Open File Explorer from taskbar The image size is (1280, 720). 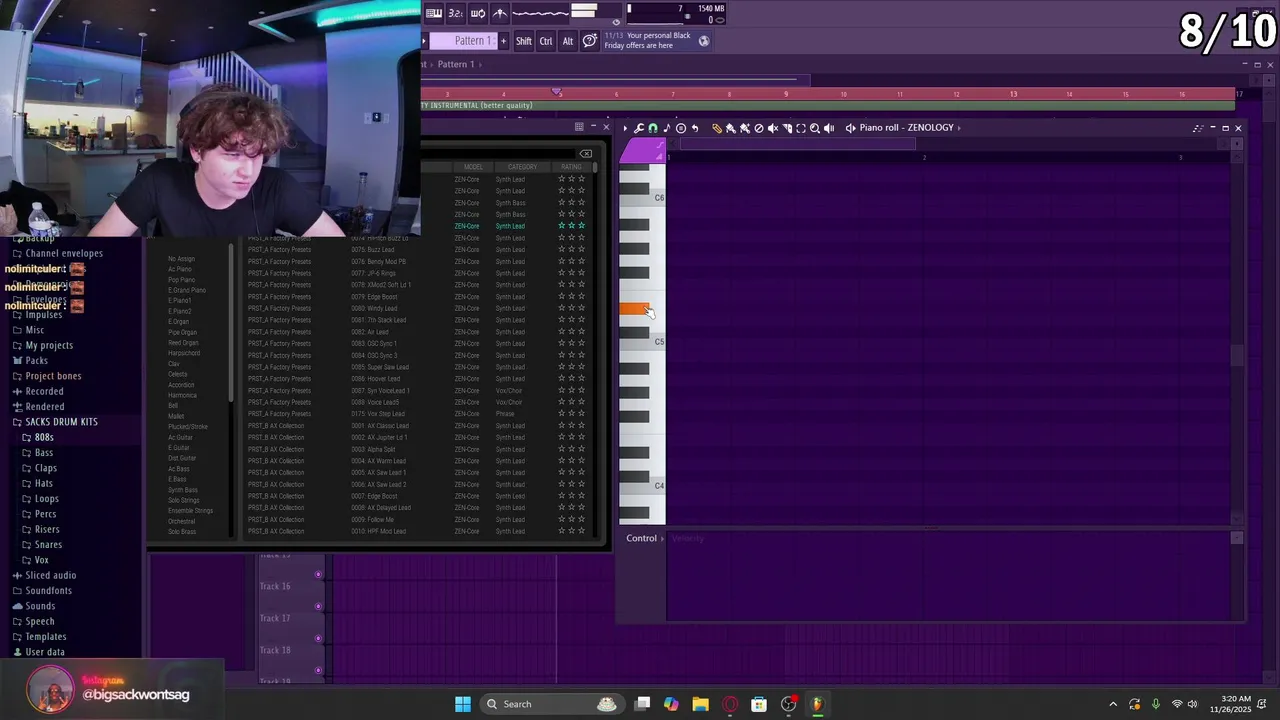click(x=700, y=704)
